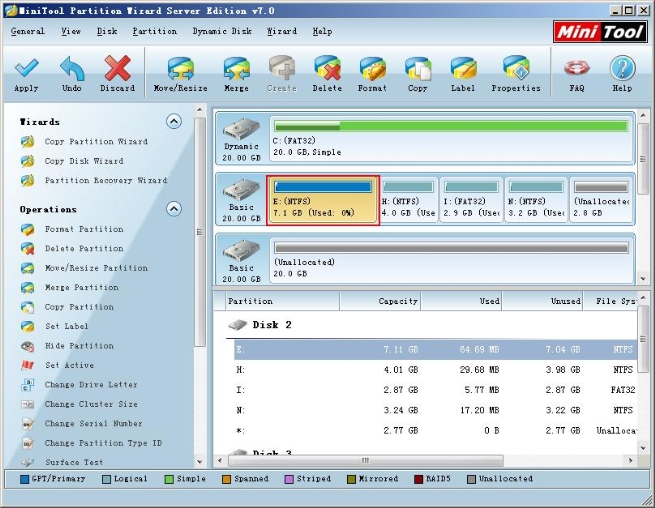655x508 pixels.
Task: Open the General menu
Action: [x=28, y=31]
